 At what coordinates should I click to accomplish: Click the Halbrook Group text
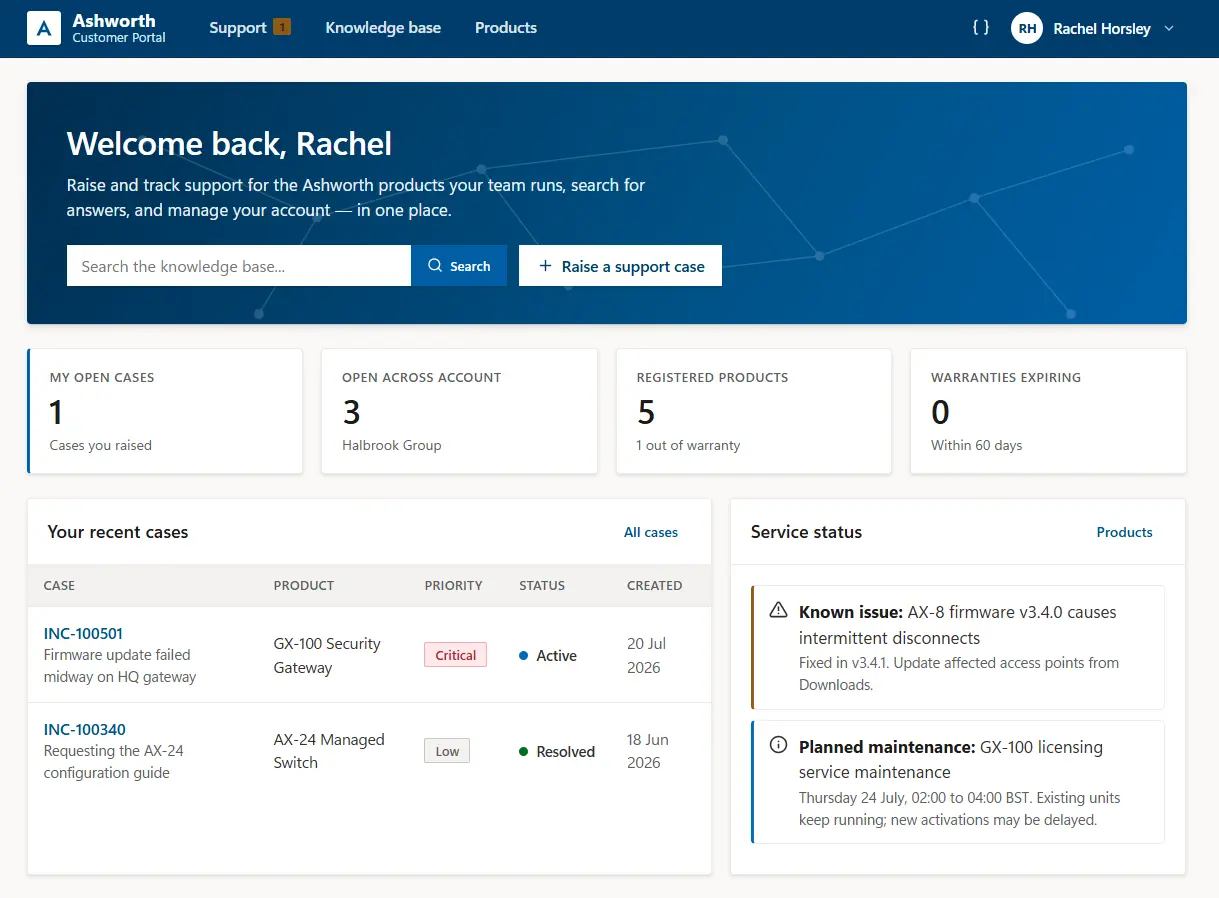pyautogui.click(x=392, y=445)
